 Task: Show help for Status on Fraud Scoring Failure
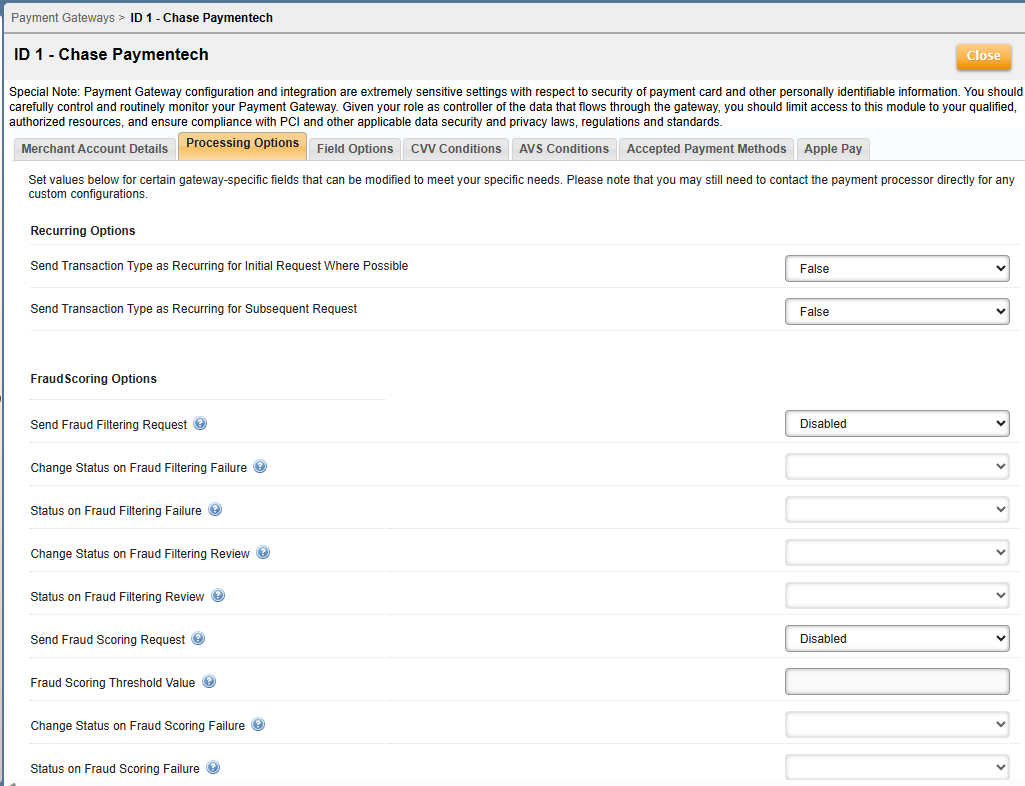[x=213, y=768]
